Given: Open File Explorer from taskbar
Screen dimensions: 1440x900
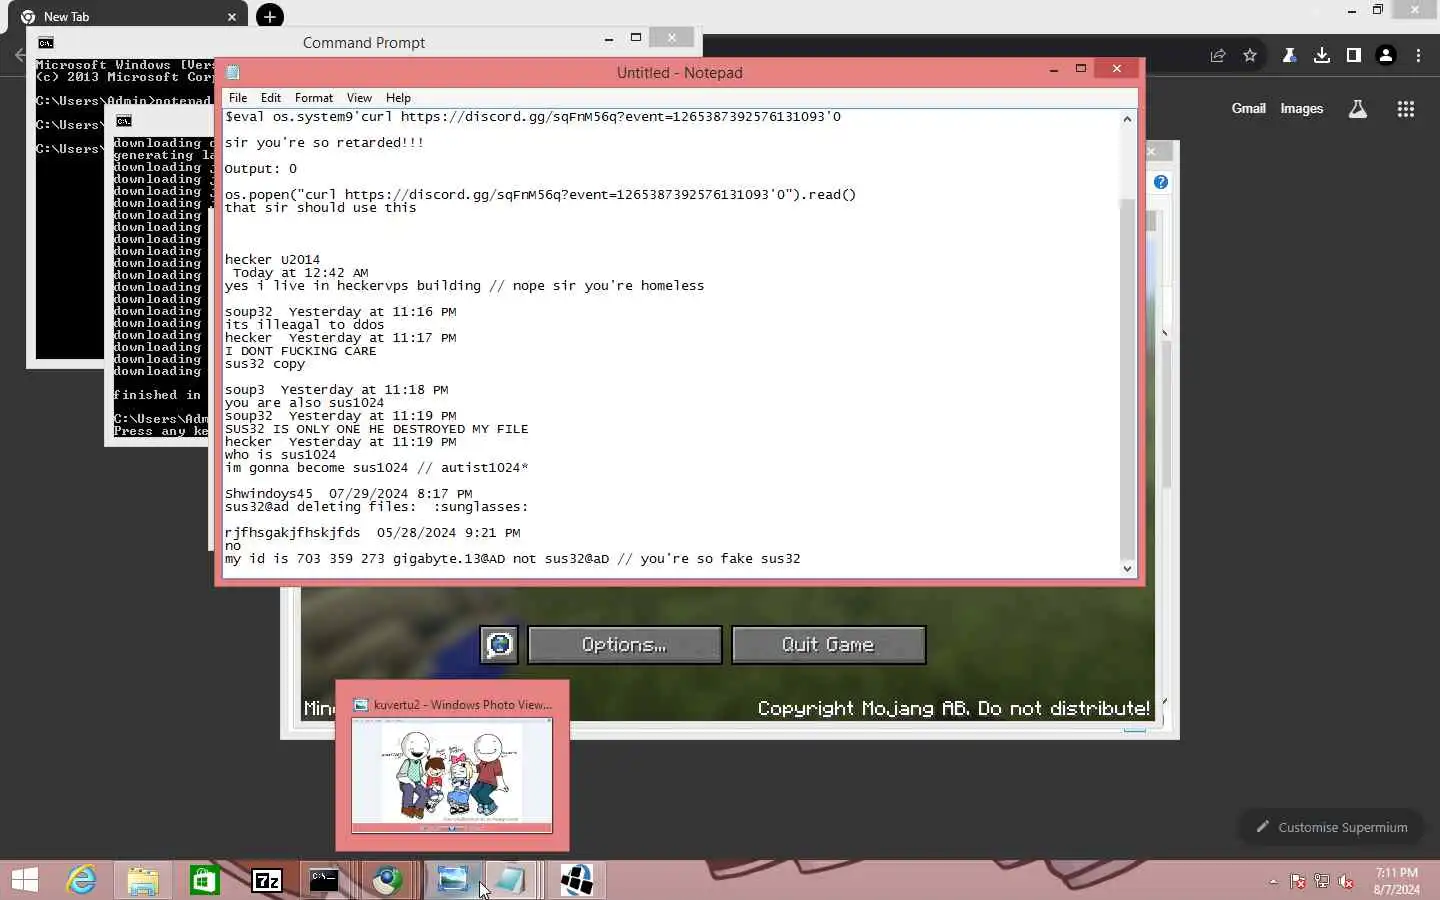Looking at the screenshot, I should (143, 880).
